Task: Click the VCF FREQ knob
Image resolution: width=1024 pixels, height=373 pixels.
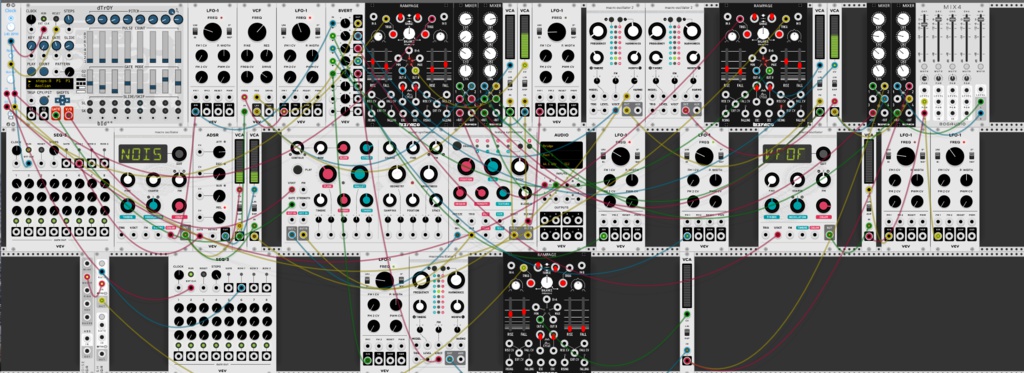Action: (x=257, y=31)
